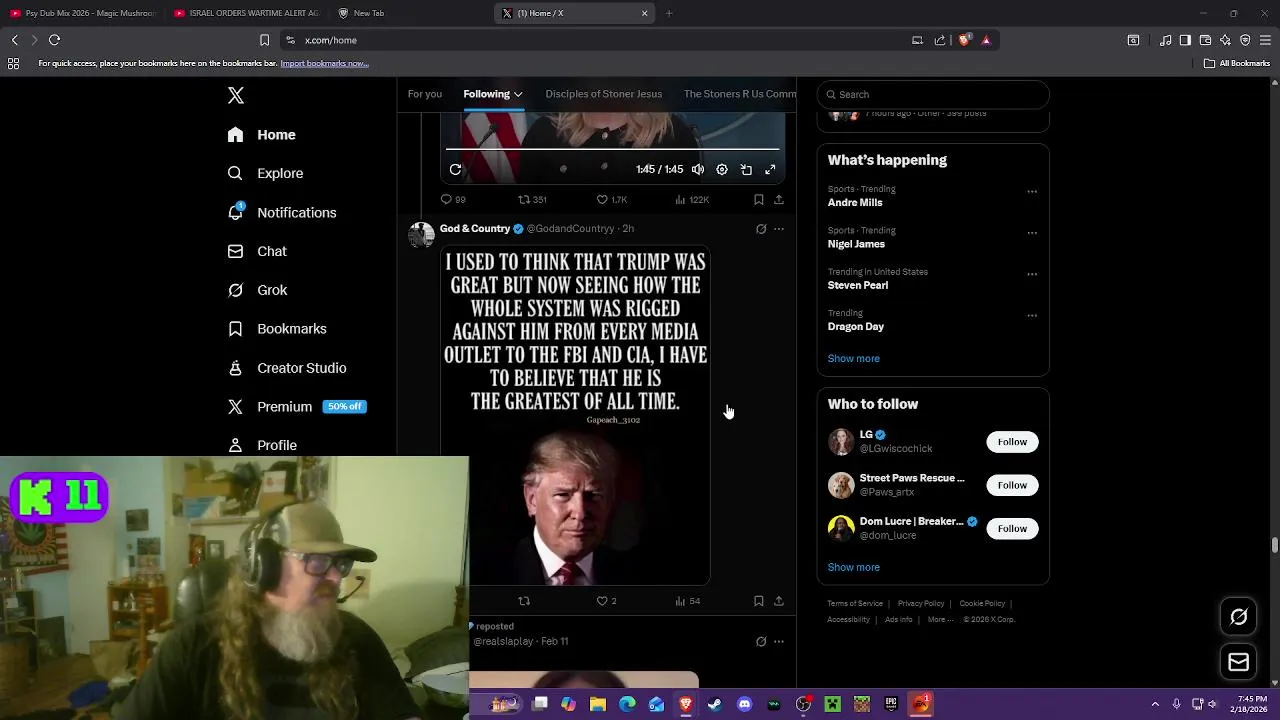This screenshot has width=1280, height=720.
Task: Open Creator Studio in the sidebar
Action: coord(287,368)
